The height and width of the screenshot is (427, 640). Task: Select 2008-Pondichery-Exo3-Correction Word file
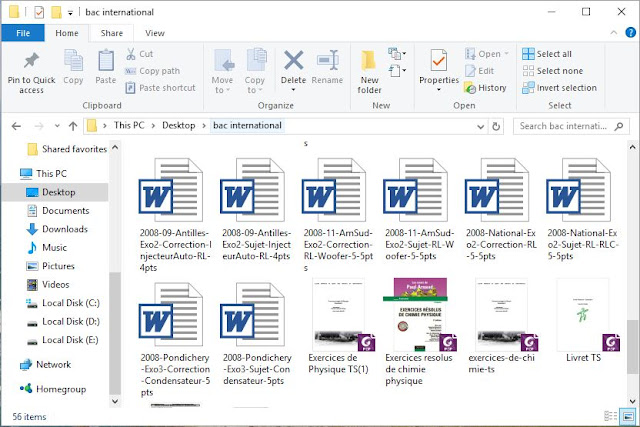(x=175, y=340)
